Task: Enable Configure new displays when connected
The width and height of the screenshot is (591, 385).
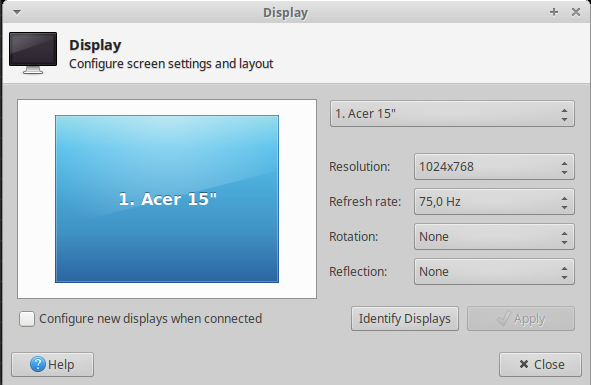Action: [x=27, y=319]
